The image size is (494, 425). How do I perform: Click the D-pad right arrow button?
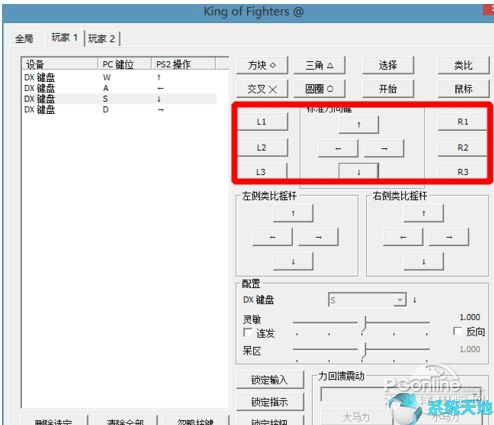384,148
